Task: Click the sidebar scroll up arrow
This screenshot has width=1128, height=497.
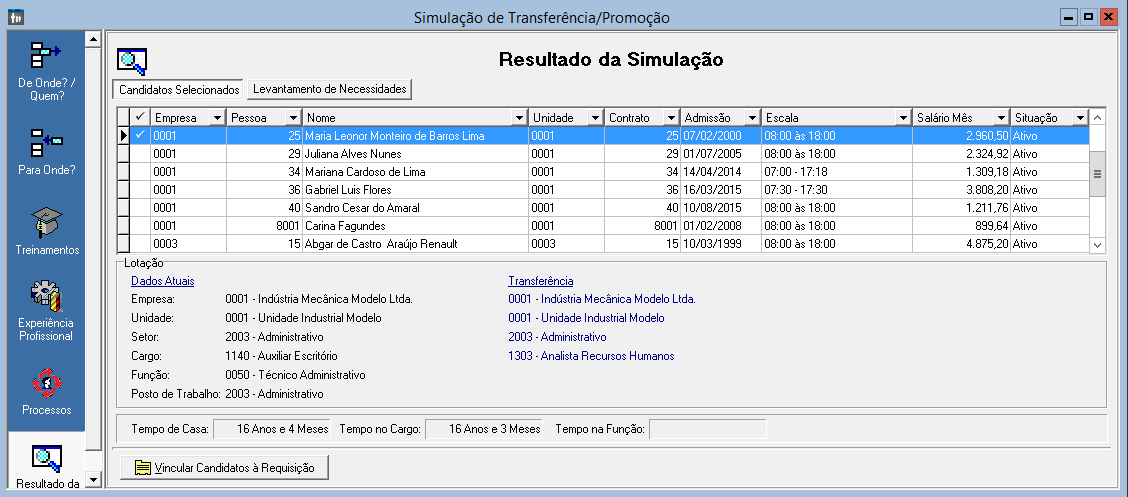Action: (x=93, y=39)
